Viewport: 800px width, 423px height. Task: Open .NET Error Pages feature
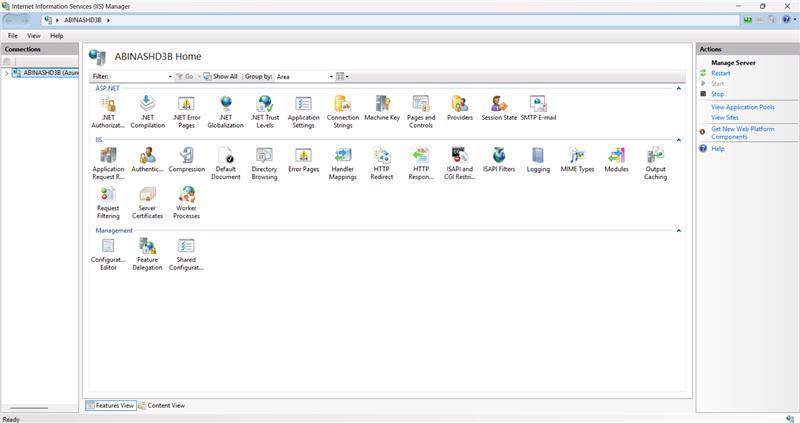186,111
